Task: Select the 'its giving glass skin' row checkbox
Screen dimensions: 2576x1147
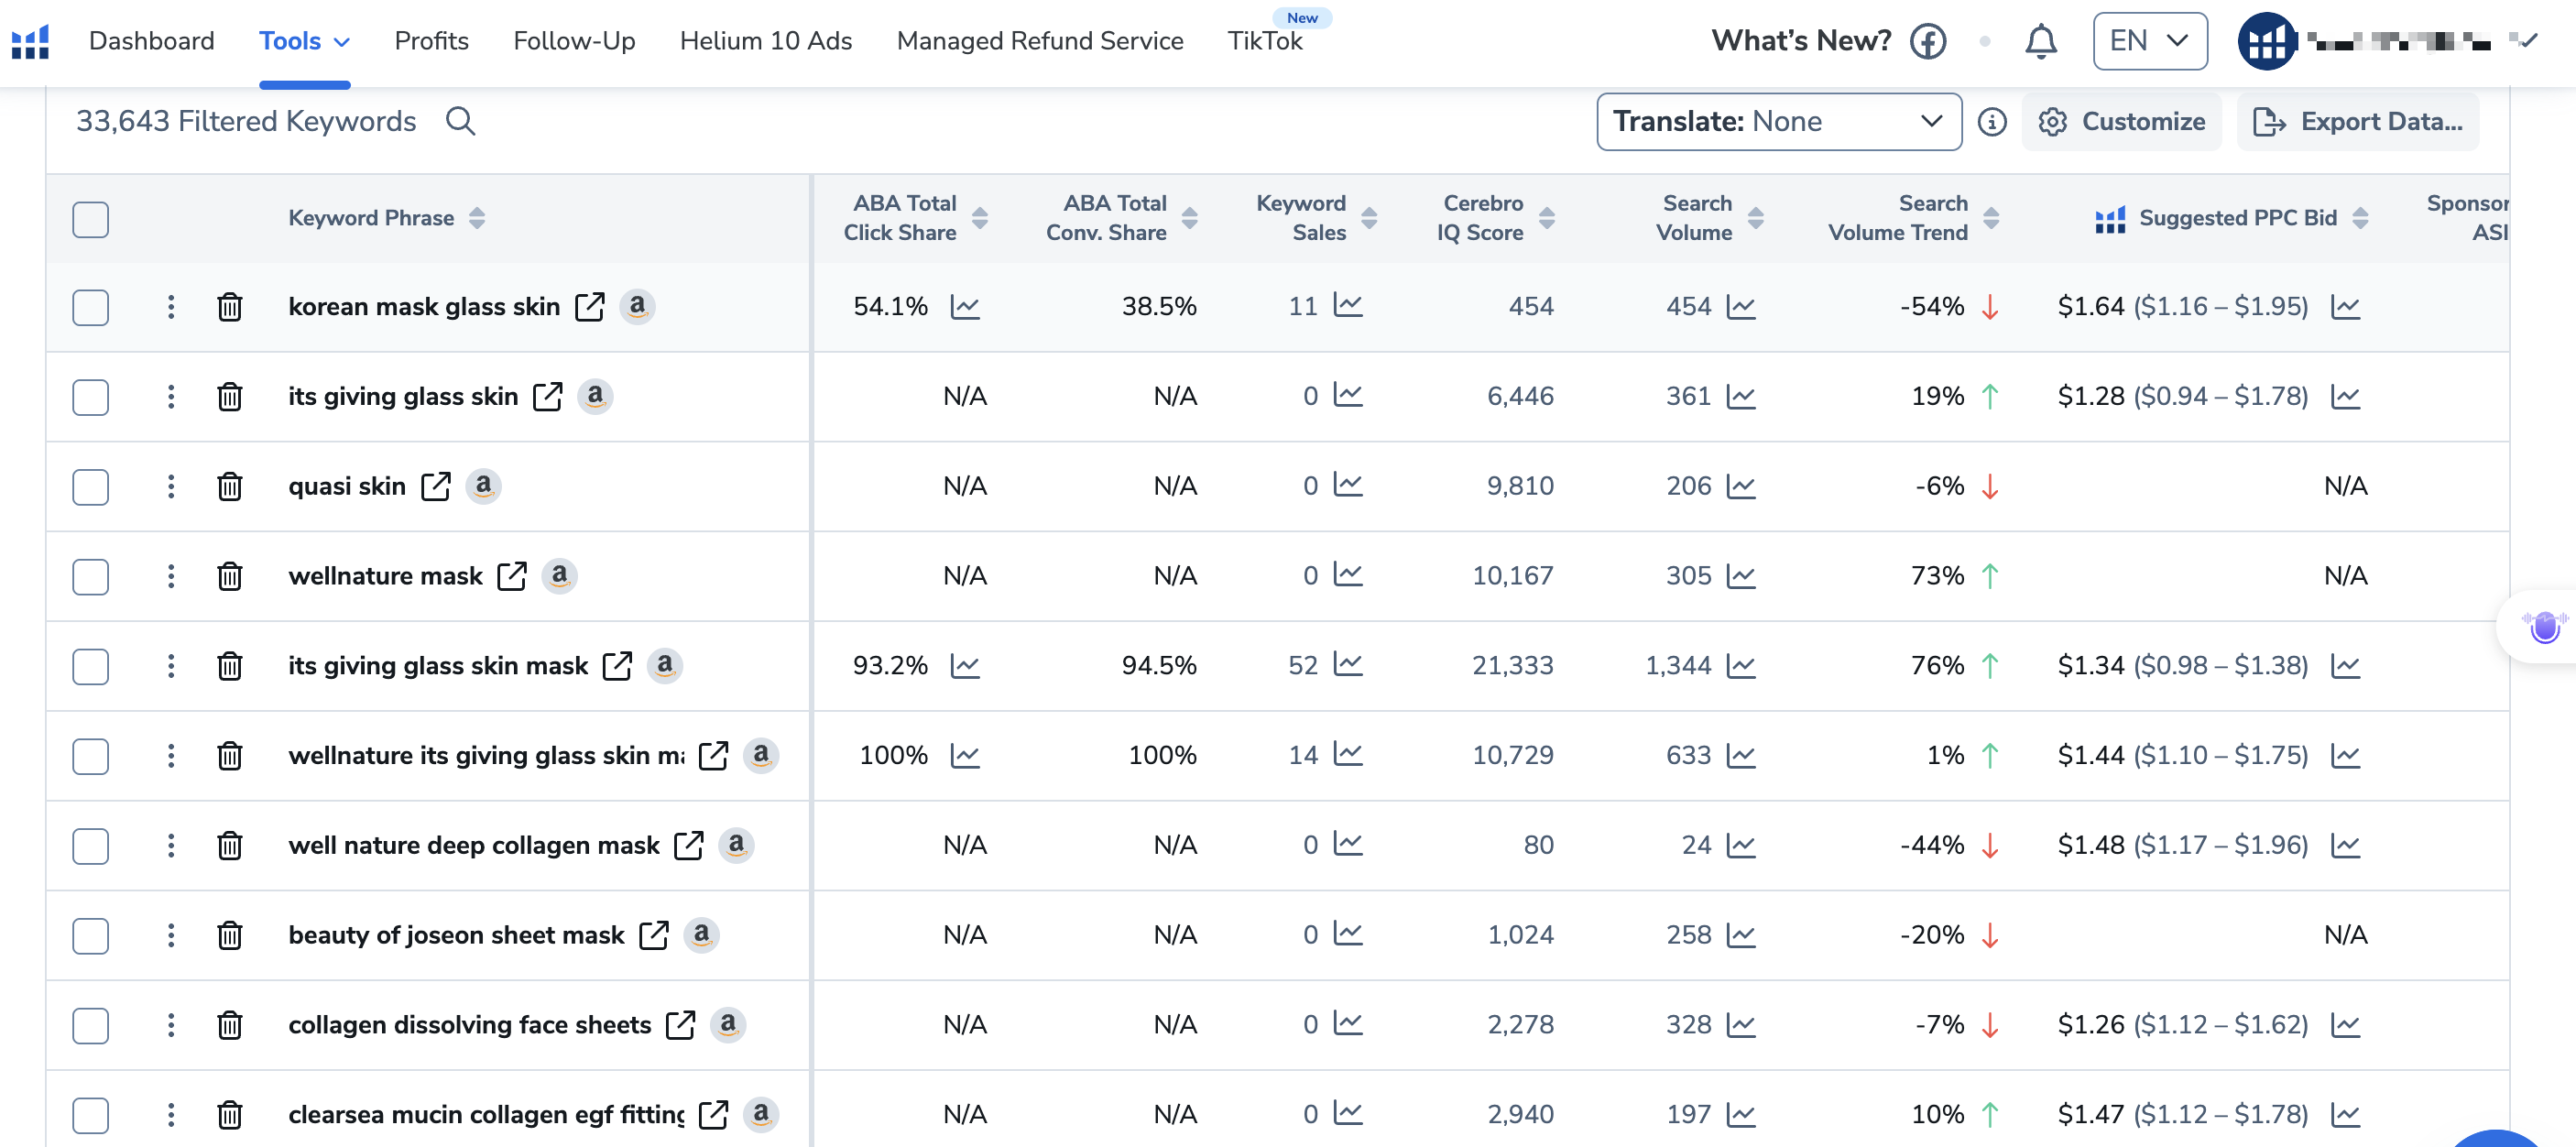Action: click(x=90, y=397)
